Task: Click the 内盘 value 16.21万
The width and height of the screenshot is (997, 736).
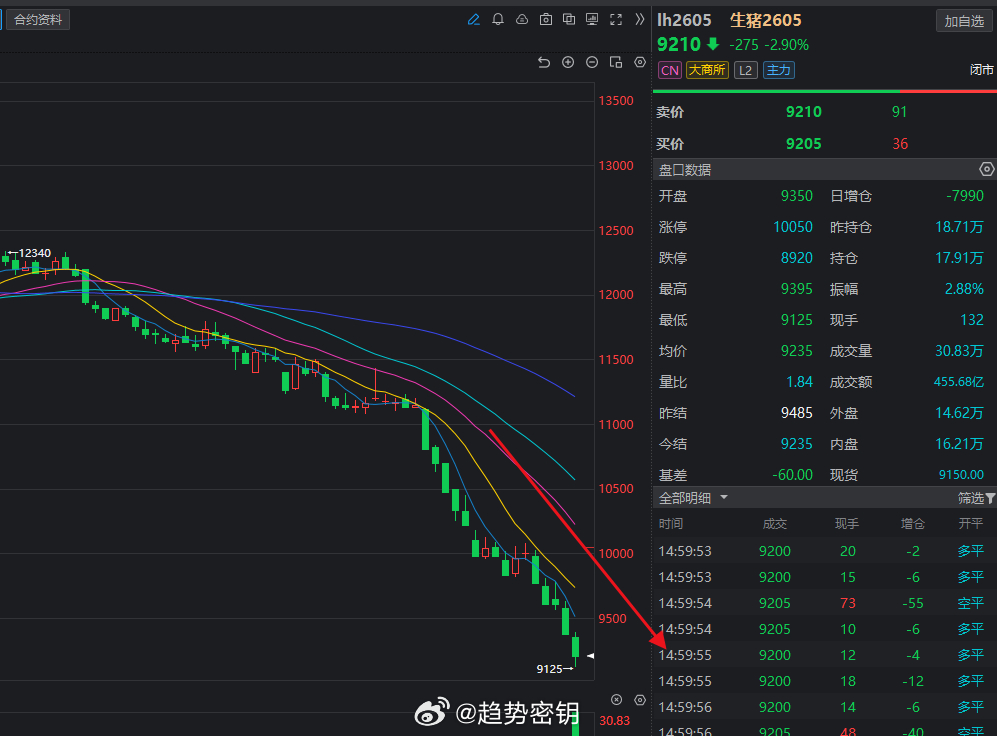Action: [x=959, y=444]
